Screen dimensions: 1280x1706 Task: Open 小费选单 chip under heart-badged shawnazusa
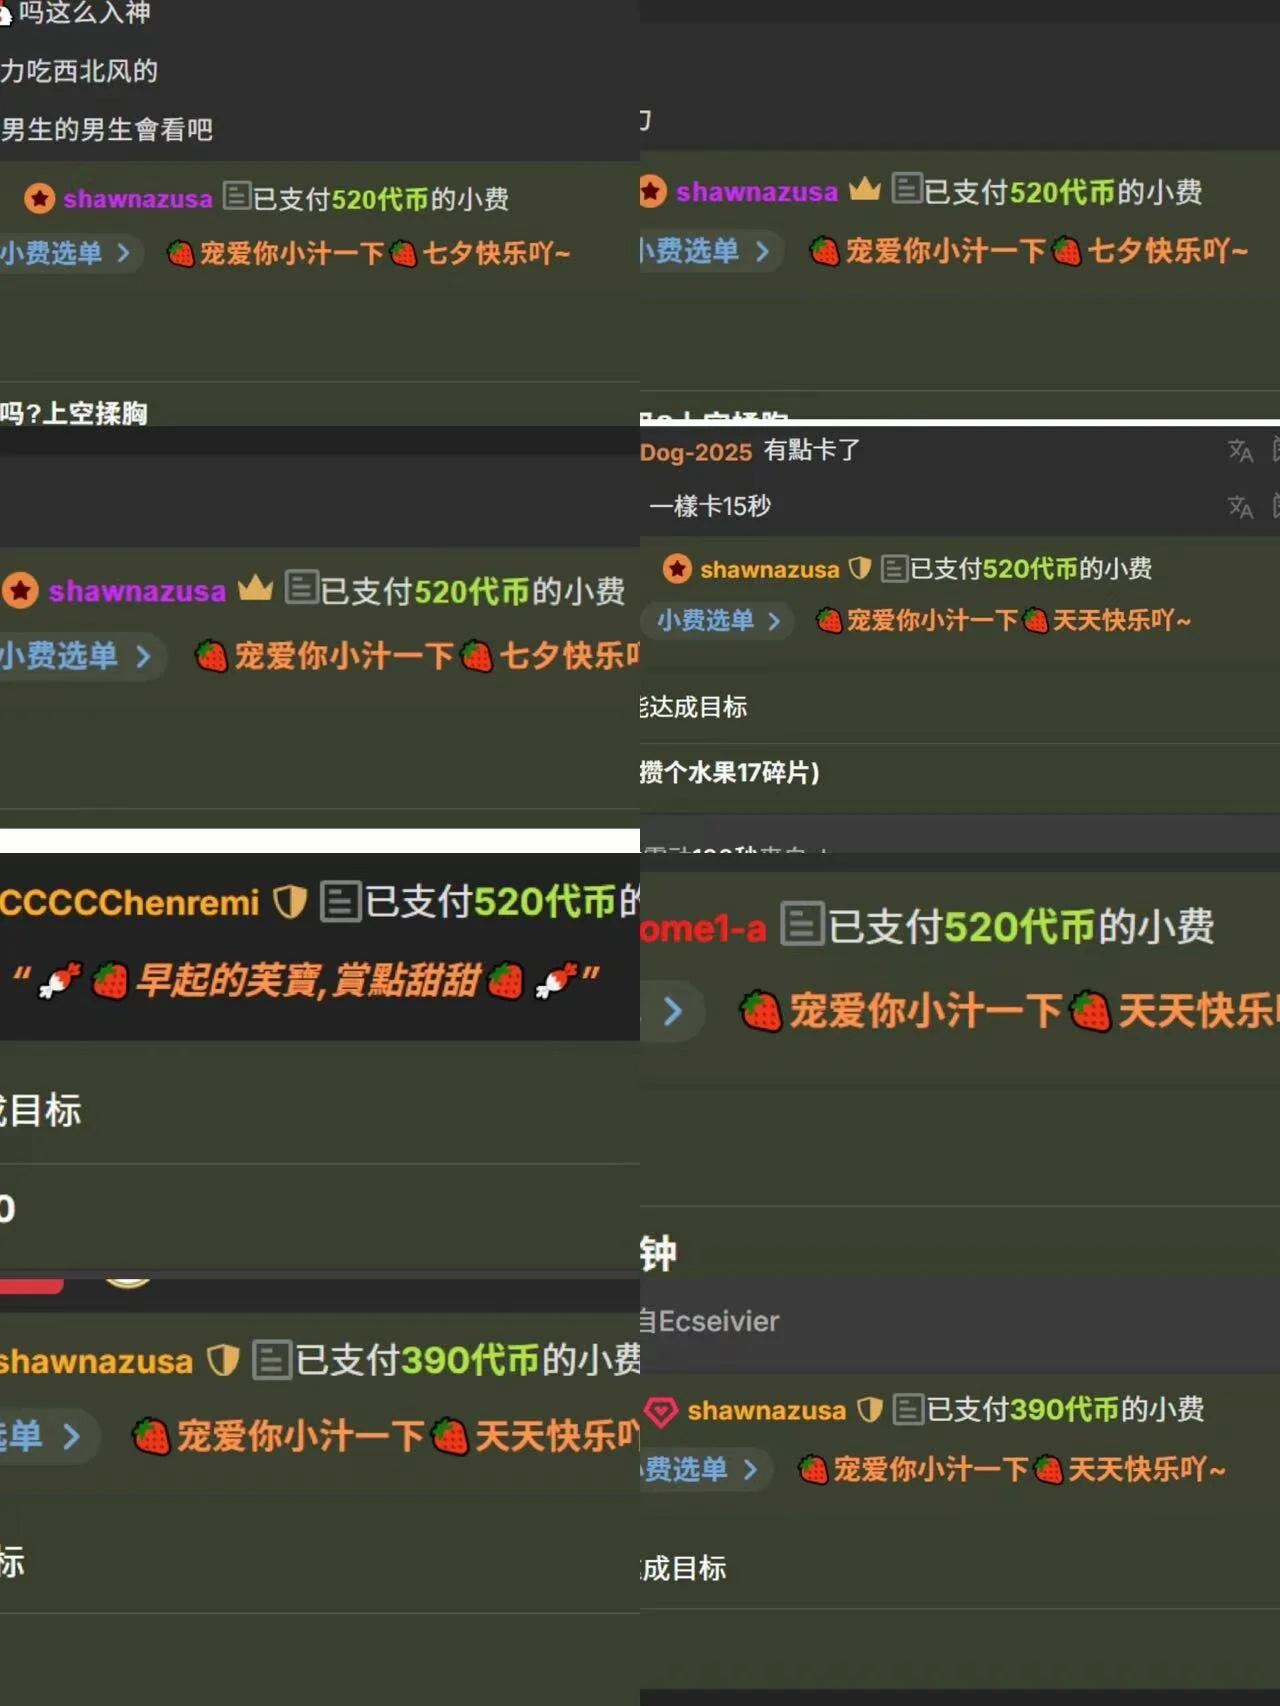click(704, 1470)
